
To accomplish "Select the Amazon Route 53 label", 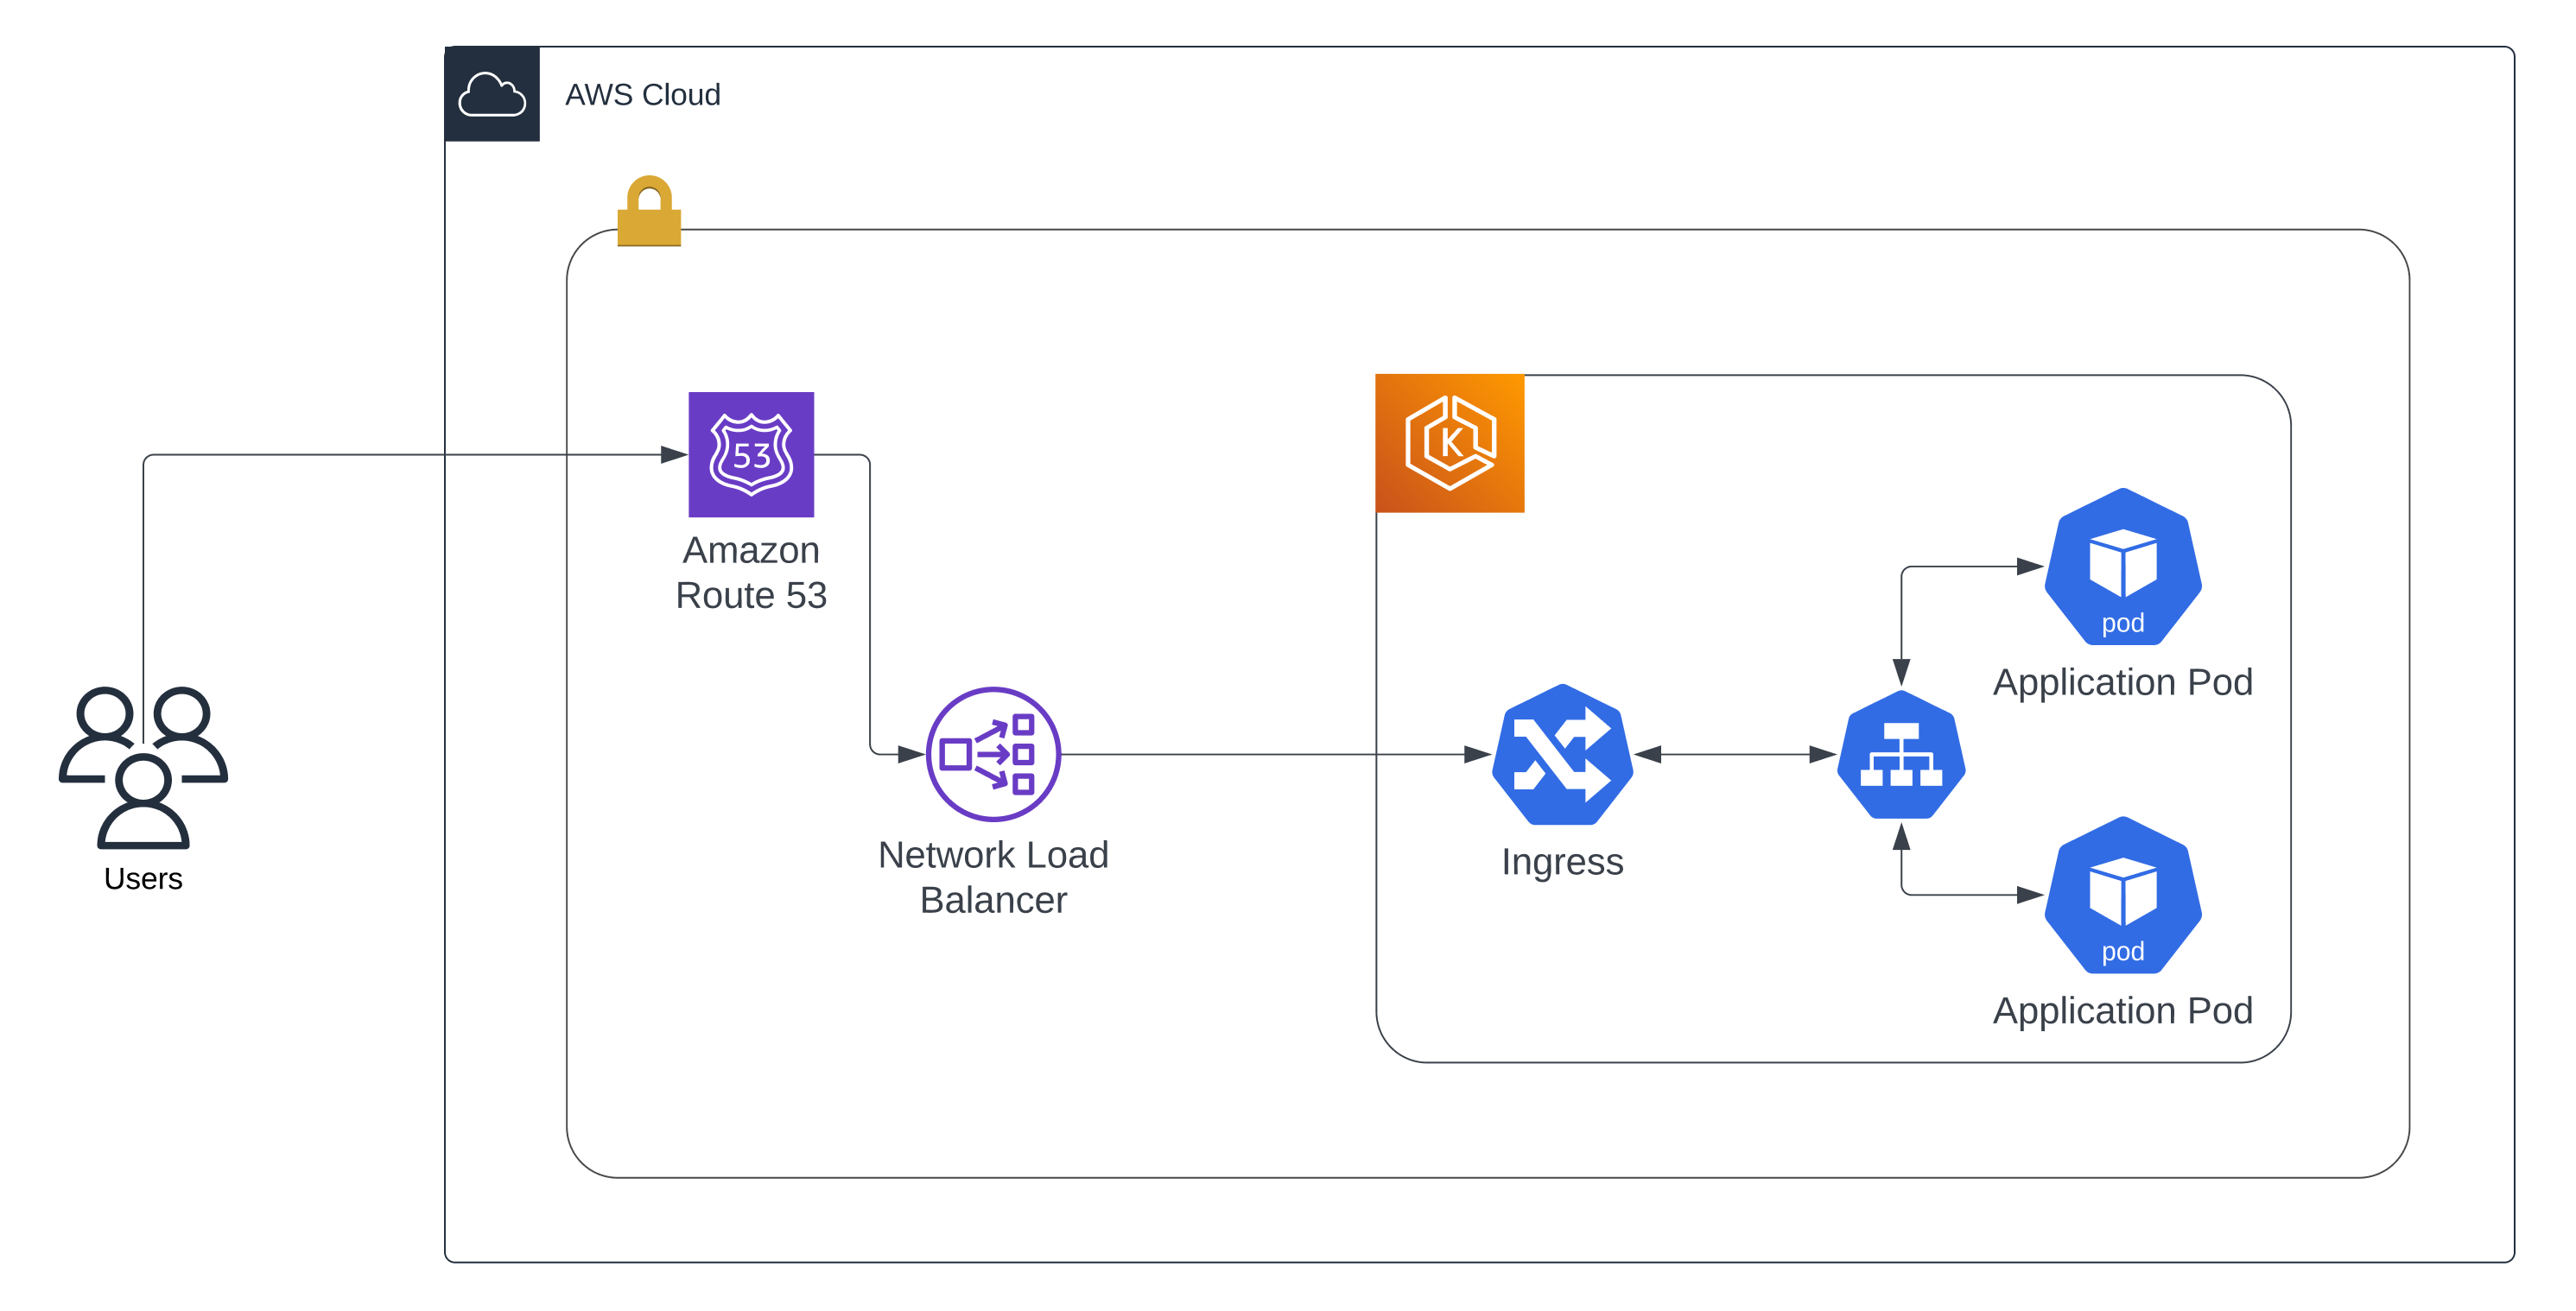I will tap(751, 573).
